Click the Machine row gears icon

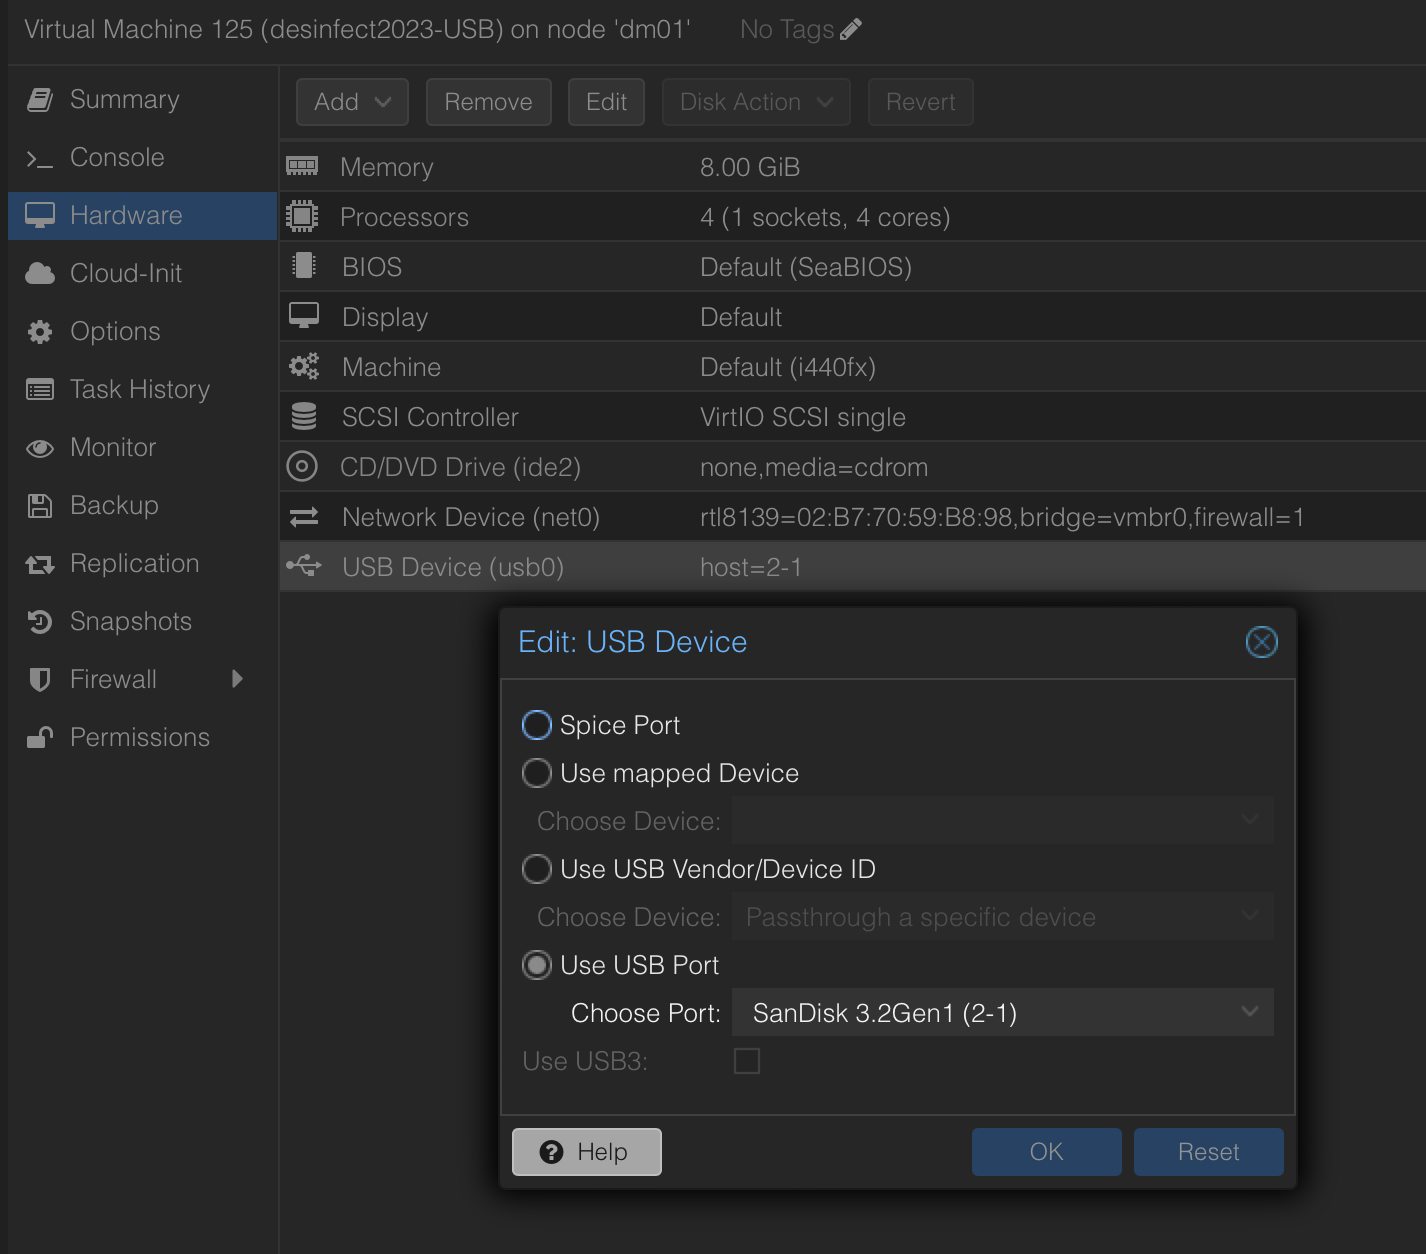304,366
